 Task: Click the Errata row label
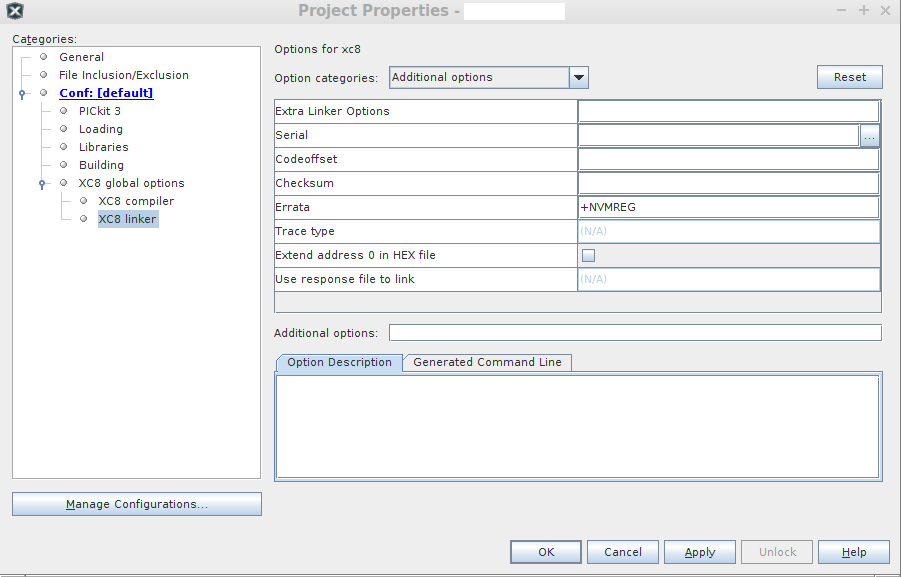[292, 207]
